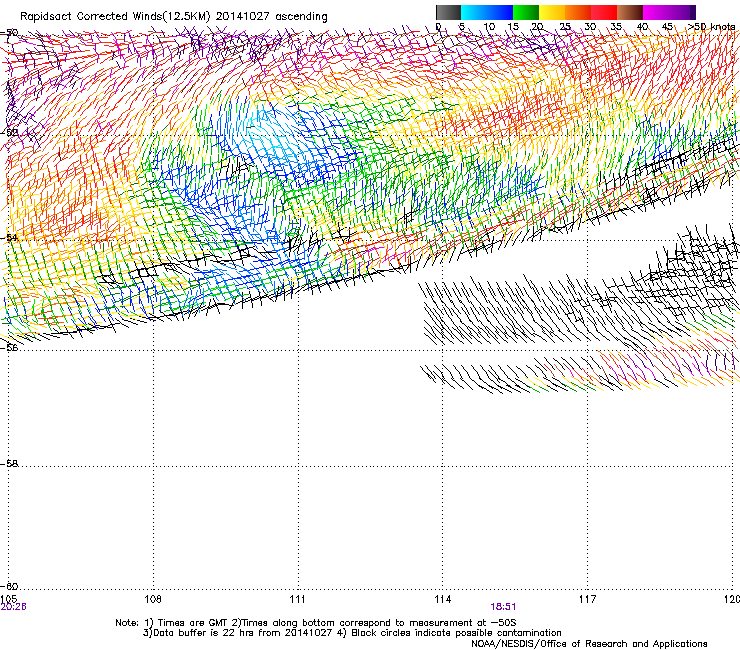This screenshot has height=650, width=740.
Task: Click the latitude label -54
Action: coord(9,237)
